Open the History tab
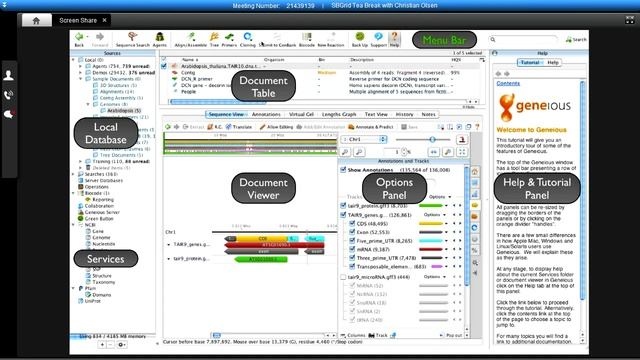The height and width of the screenshot is (360, 640). pos(404,115)
